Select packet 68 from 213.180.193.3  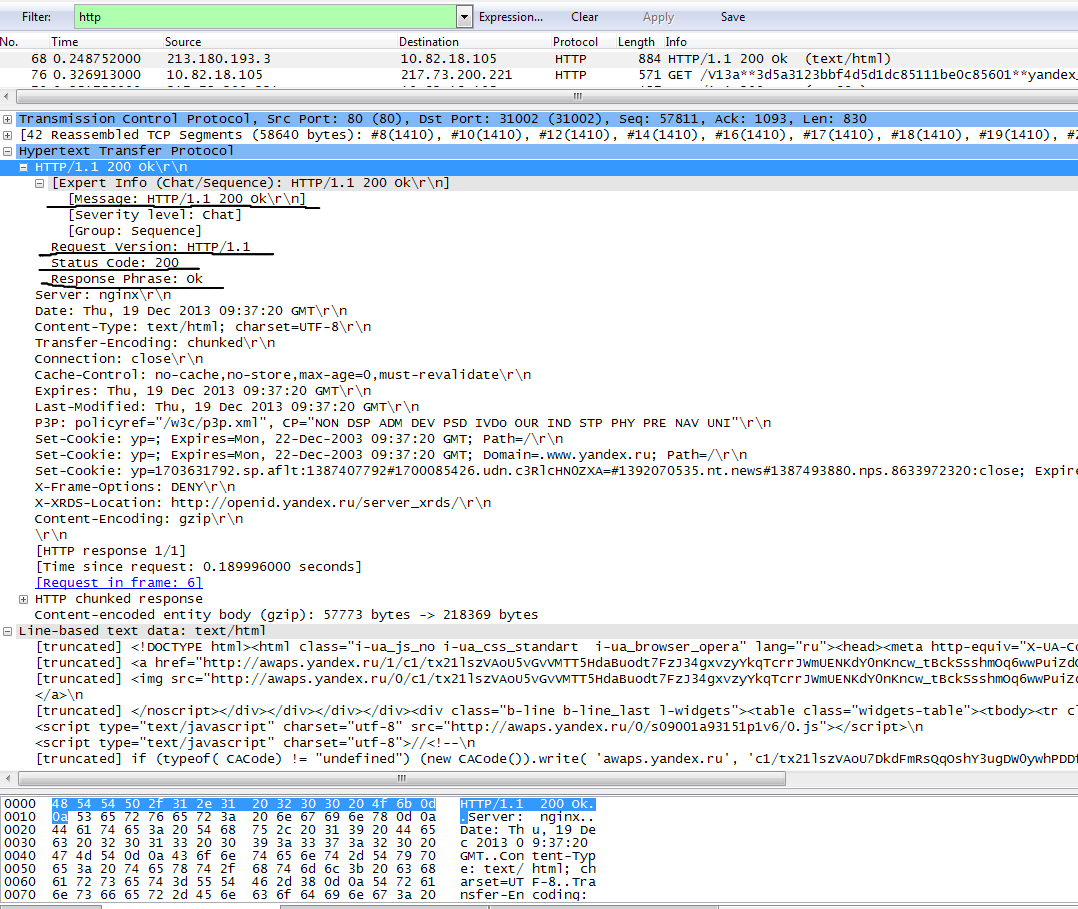coord(539,59)
